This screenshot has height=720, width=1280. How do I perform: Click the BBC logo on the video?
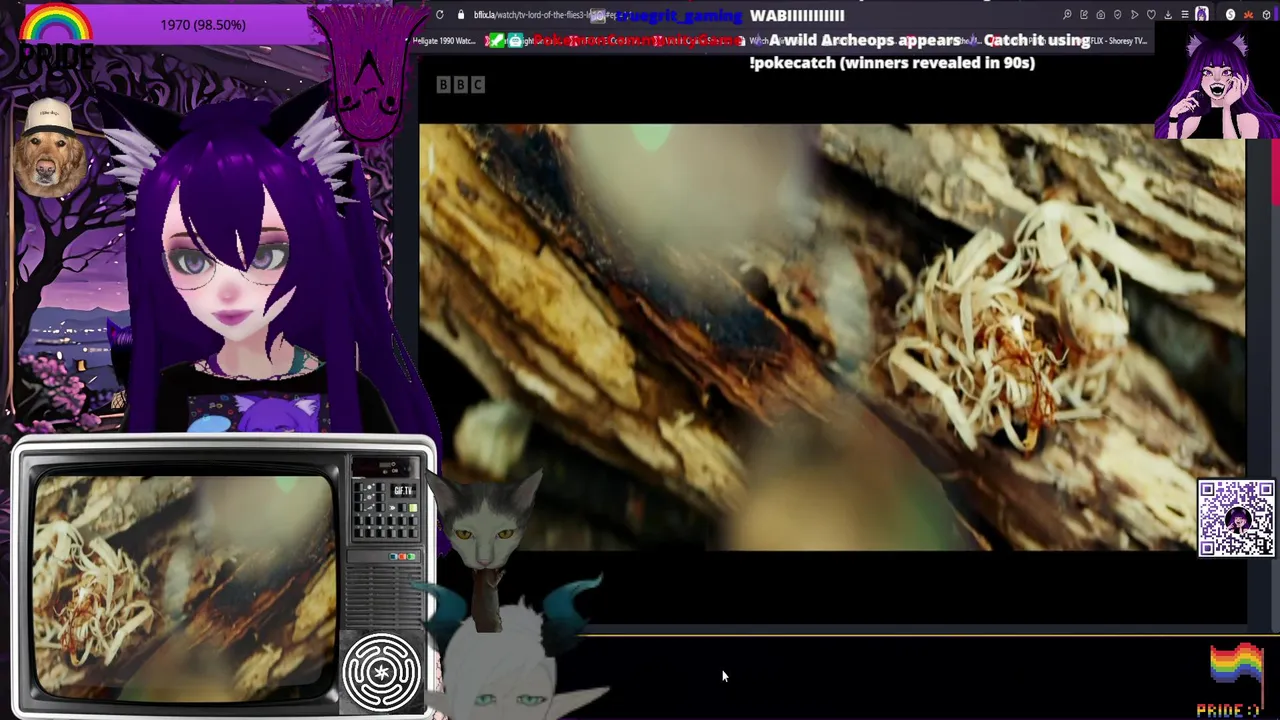pos(460,85)
